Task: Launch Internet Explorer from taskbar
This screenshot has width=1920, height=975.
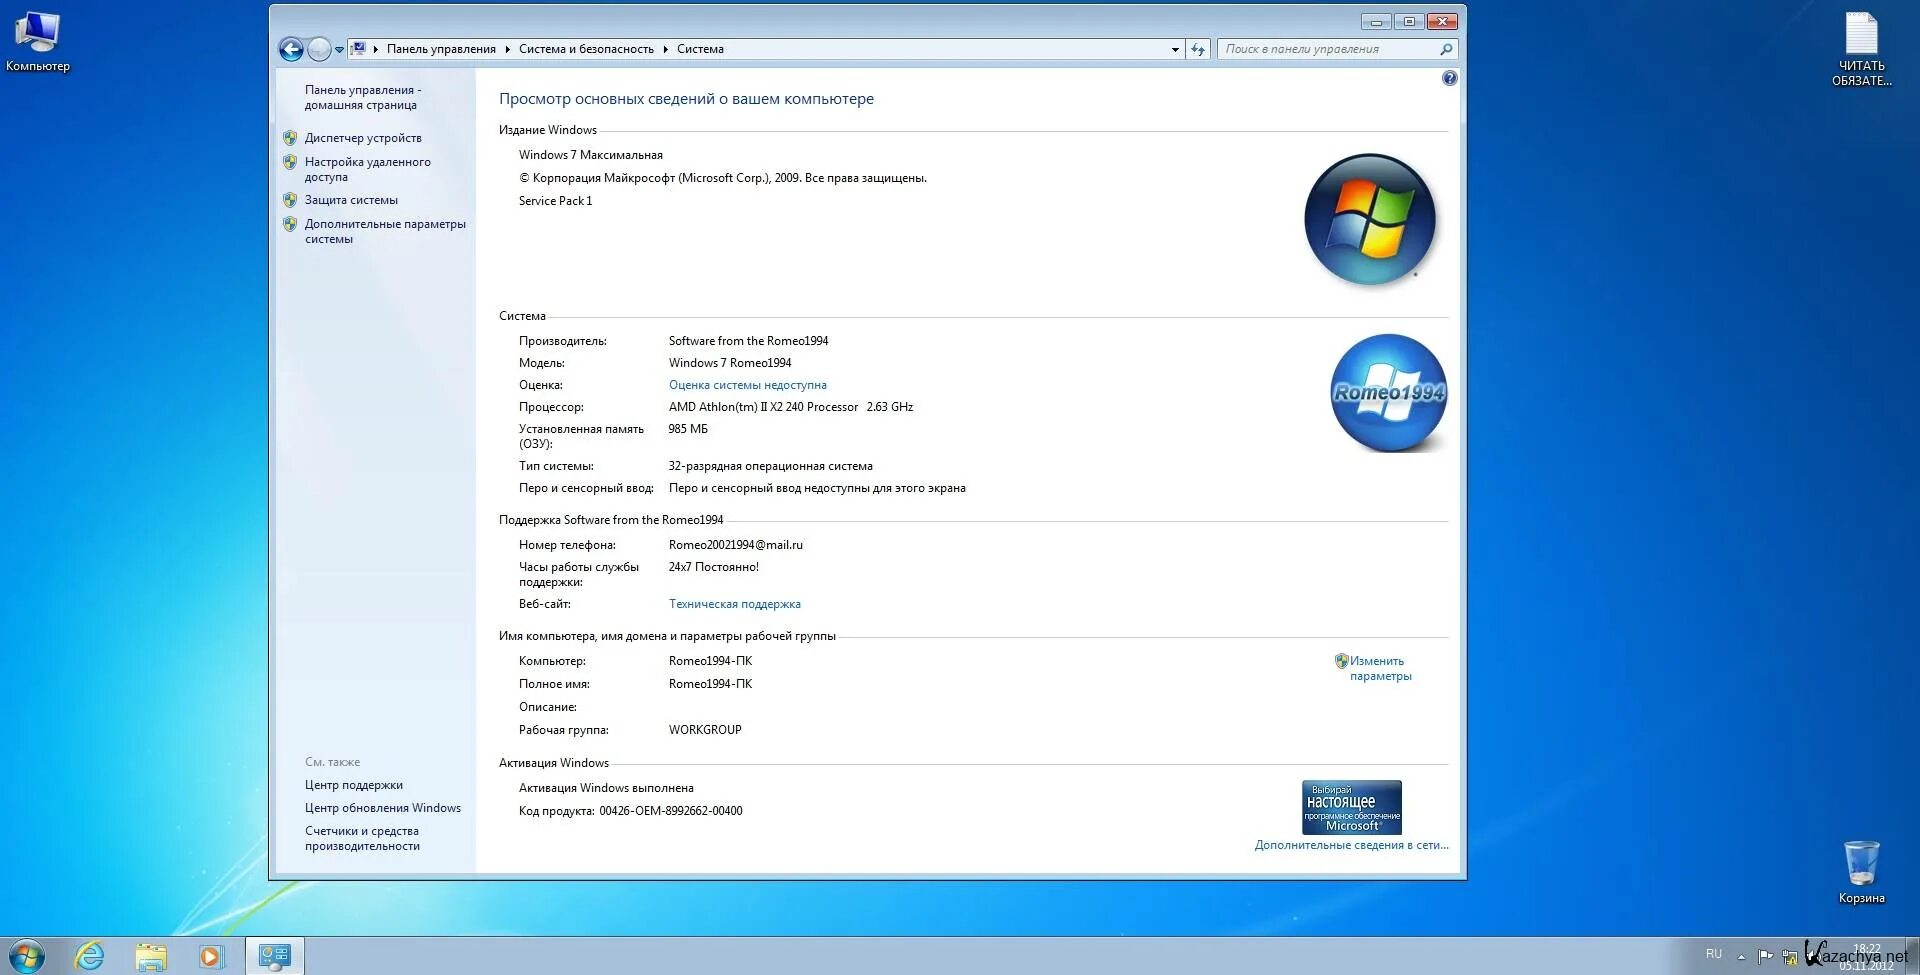Action: tap(90, 956)
